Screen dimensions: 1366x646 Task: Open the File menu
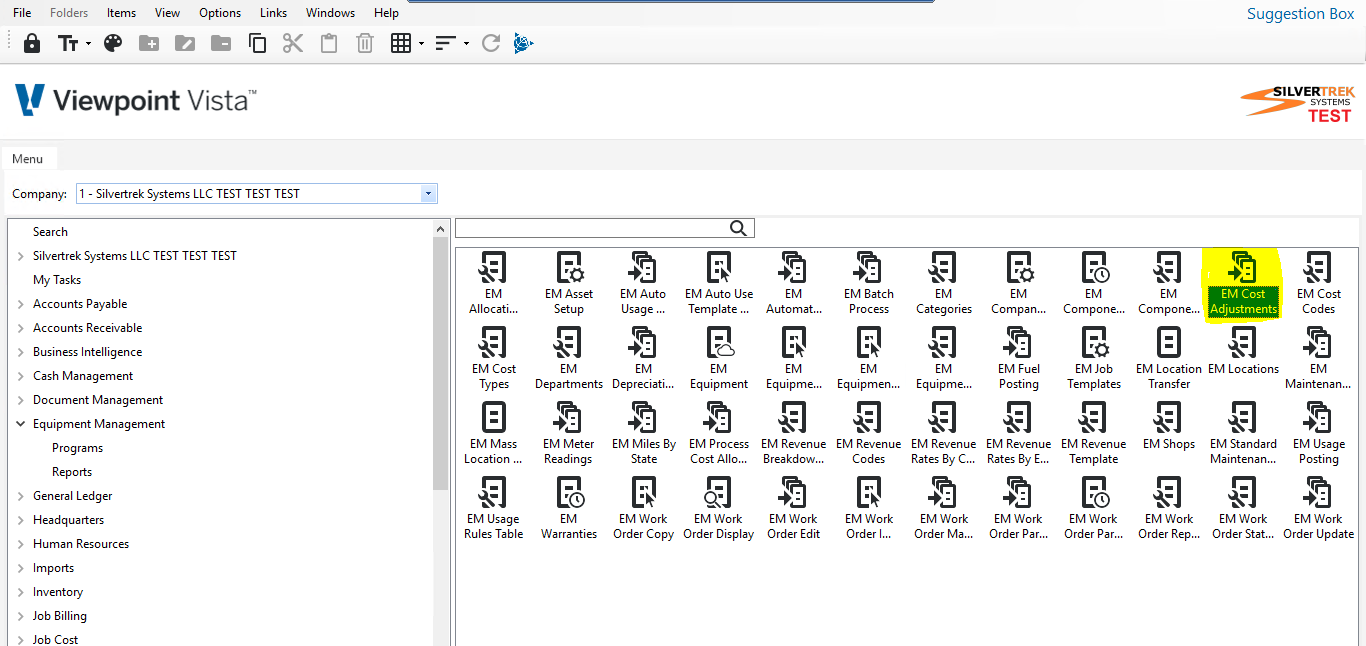point(22,13)
